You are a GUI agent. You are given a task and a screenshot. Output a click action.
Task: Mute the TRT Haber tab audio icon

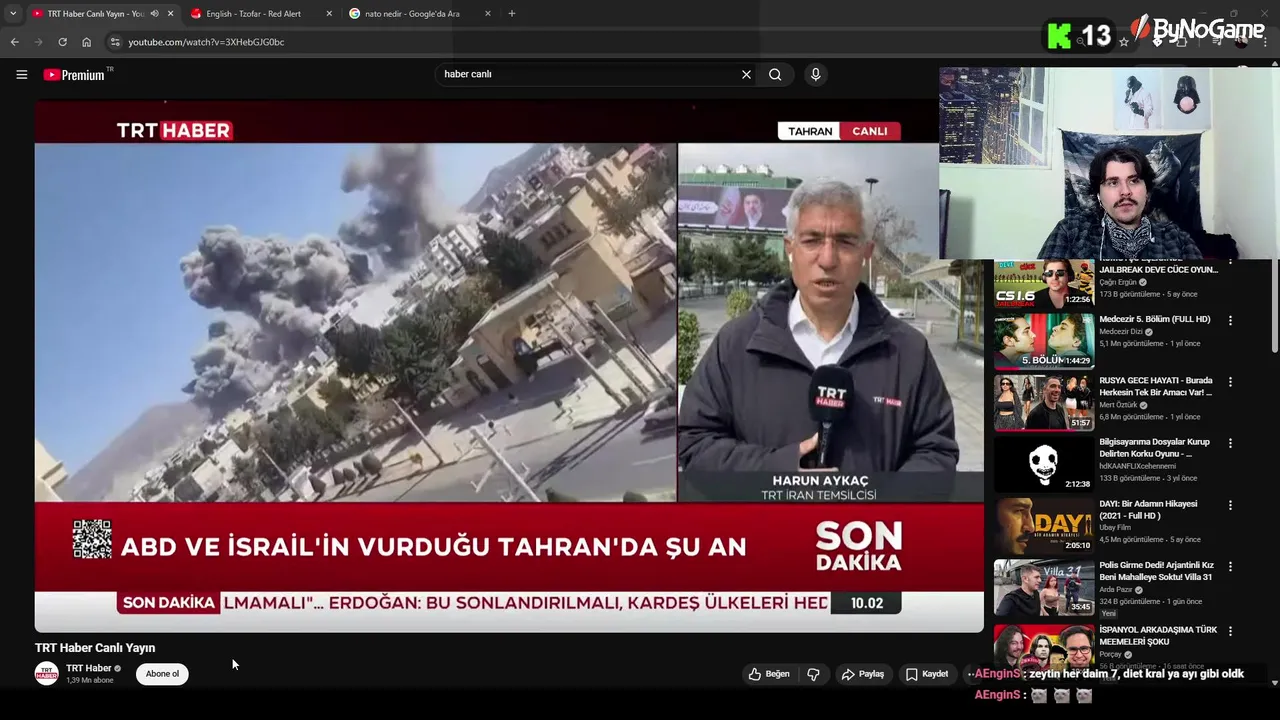pyautogui.click(x=154, y=14)
